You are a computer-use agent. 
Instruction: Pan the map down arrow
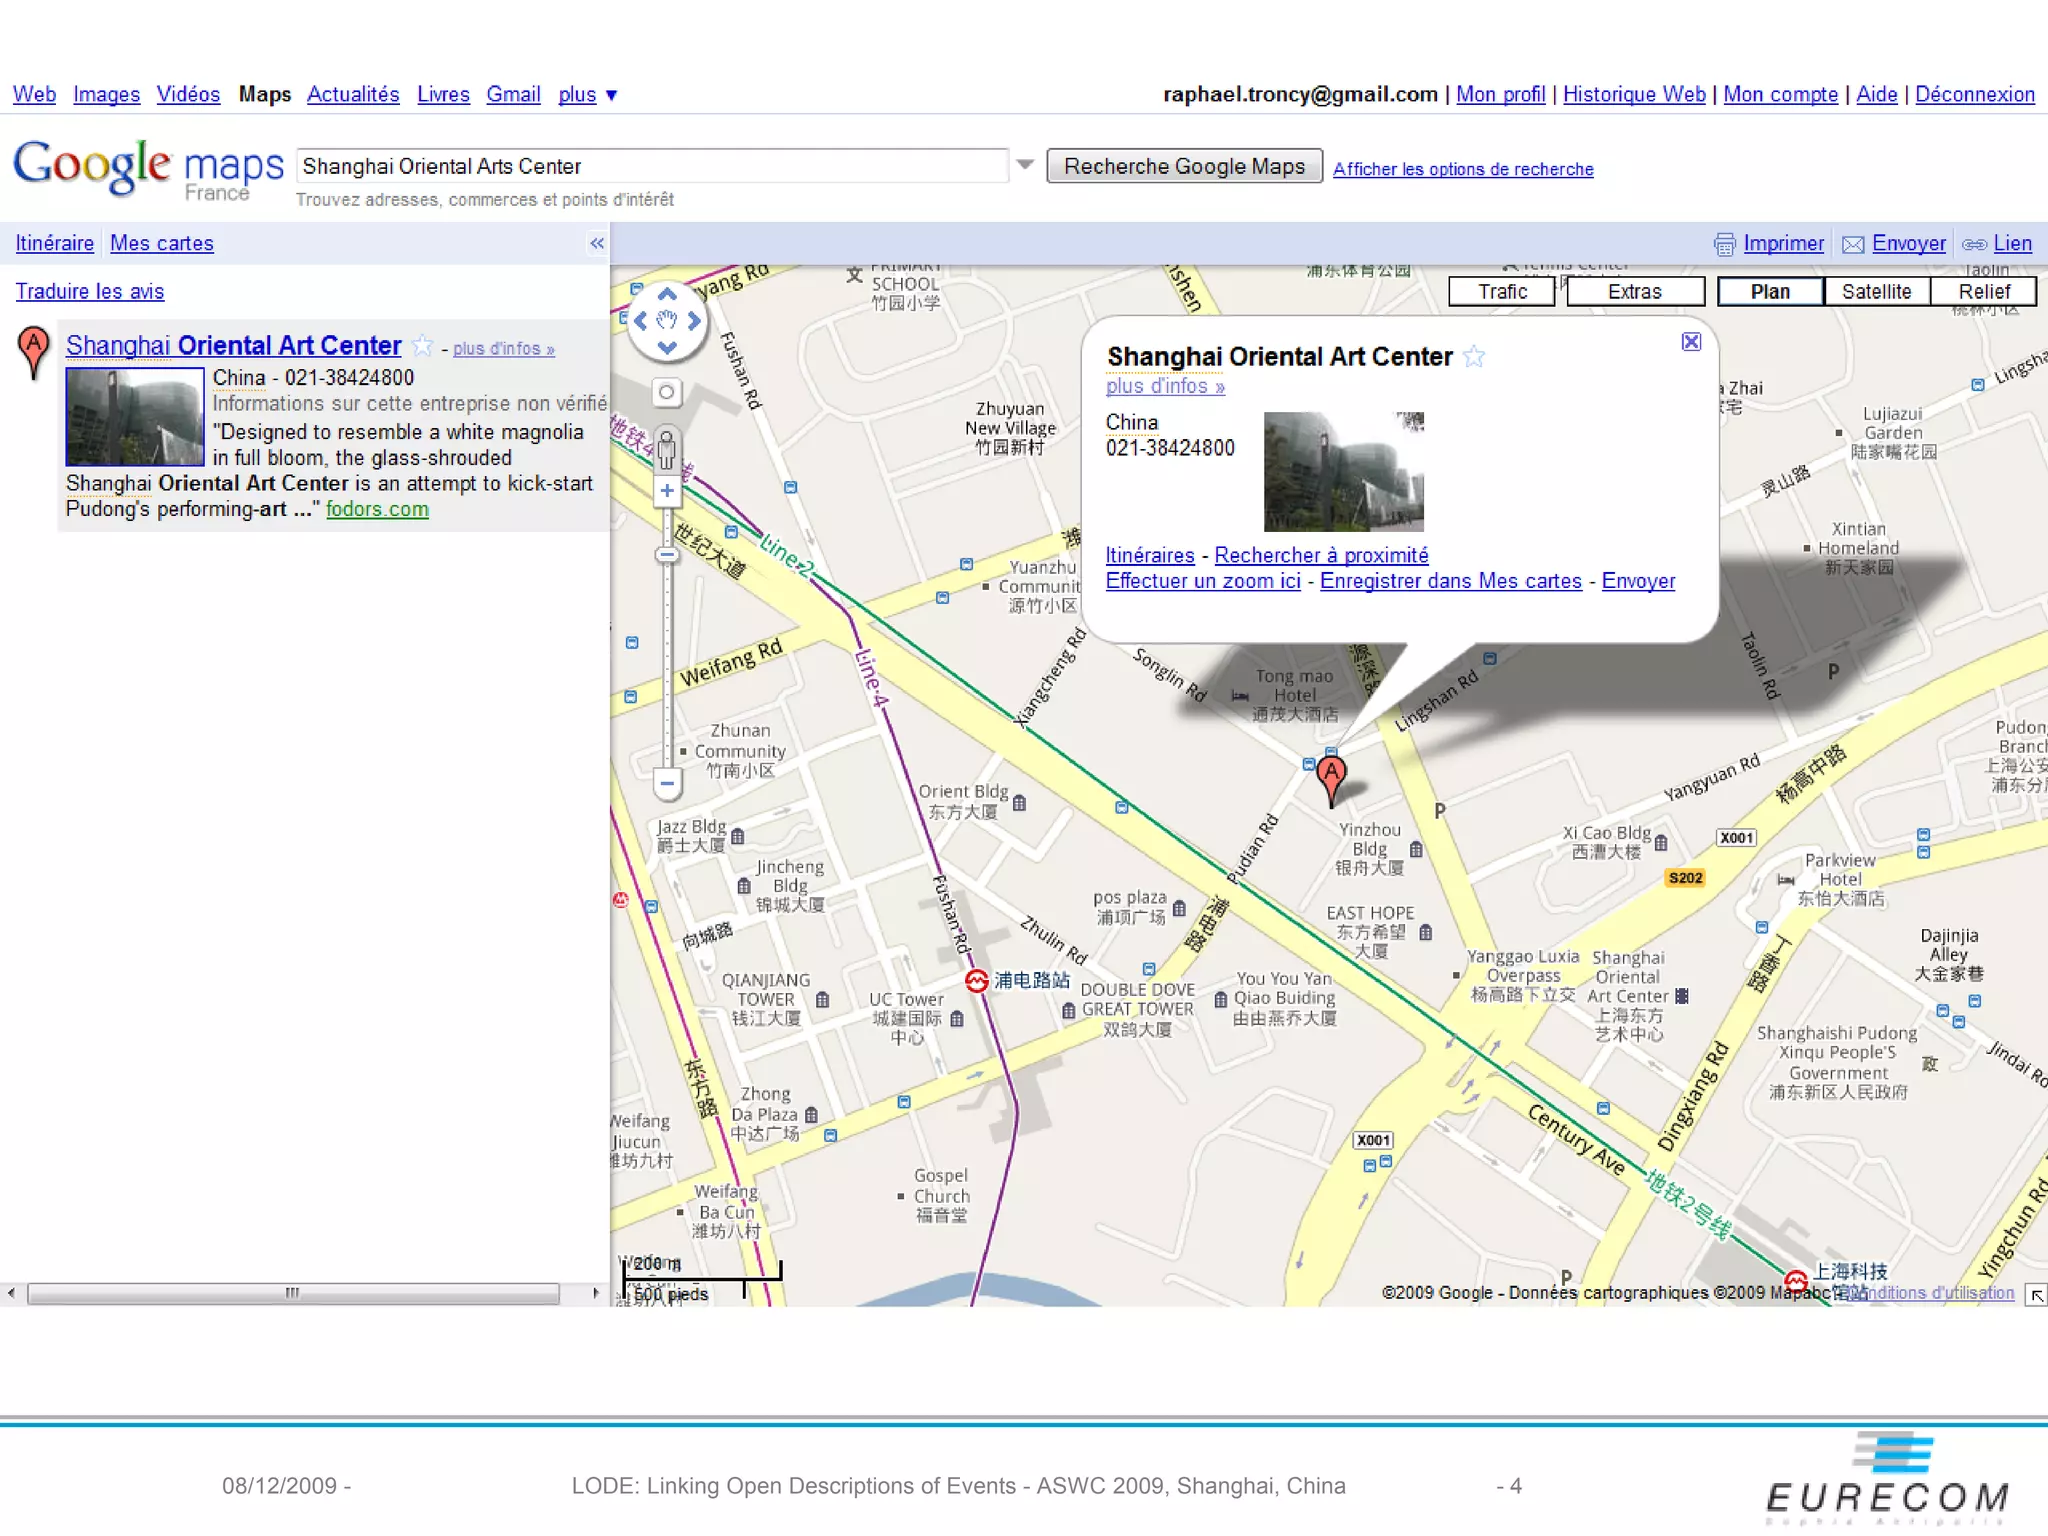click(x=667, y=348)
